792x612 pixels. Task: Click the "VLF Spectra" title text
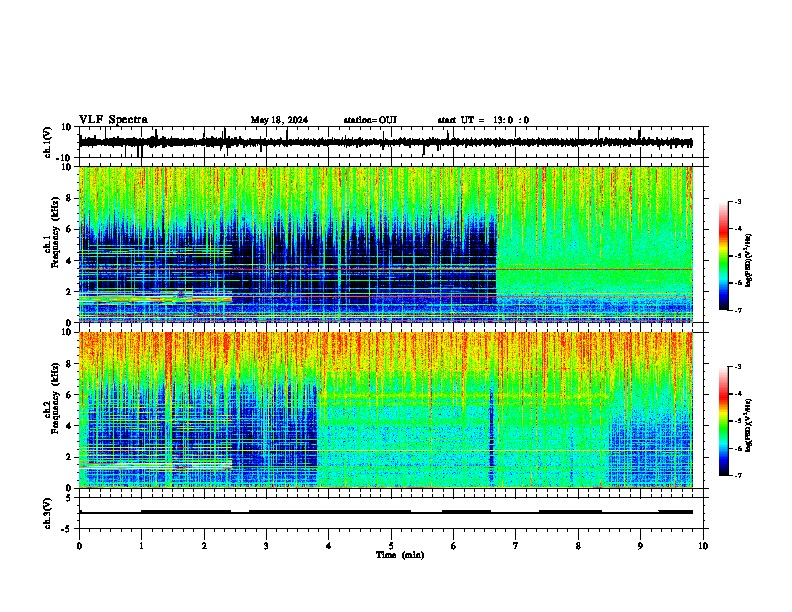click(113, 120)
